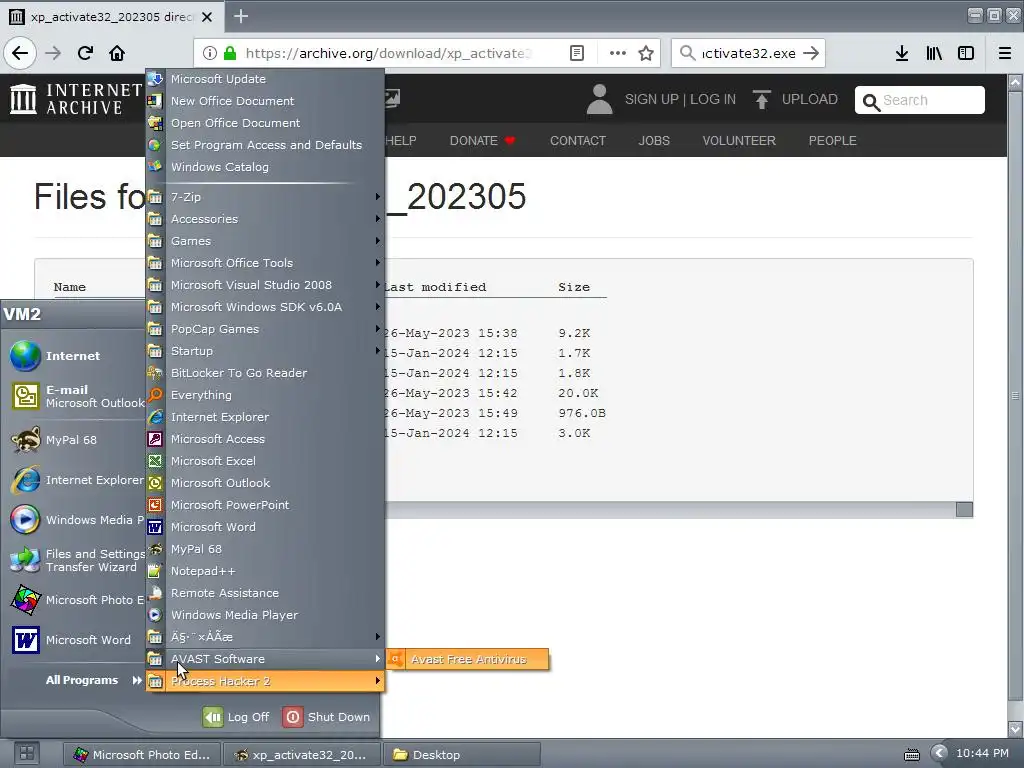Click the Internet Archive Search field
Viewport: 1024px width, 768px height.
coord(920,100)
